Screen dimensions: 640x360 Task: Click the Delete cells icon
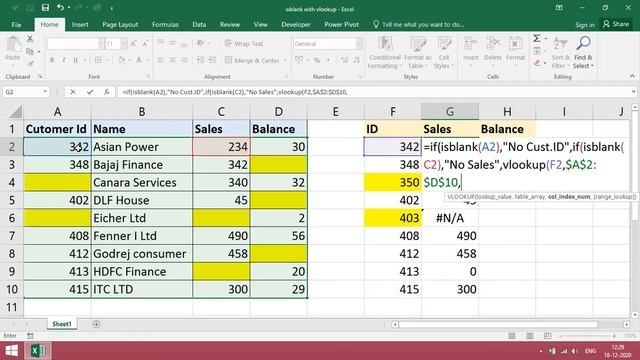coord(493,43)
